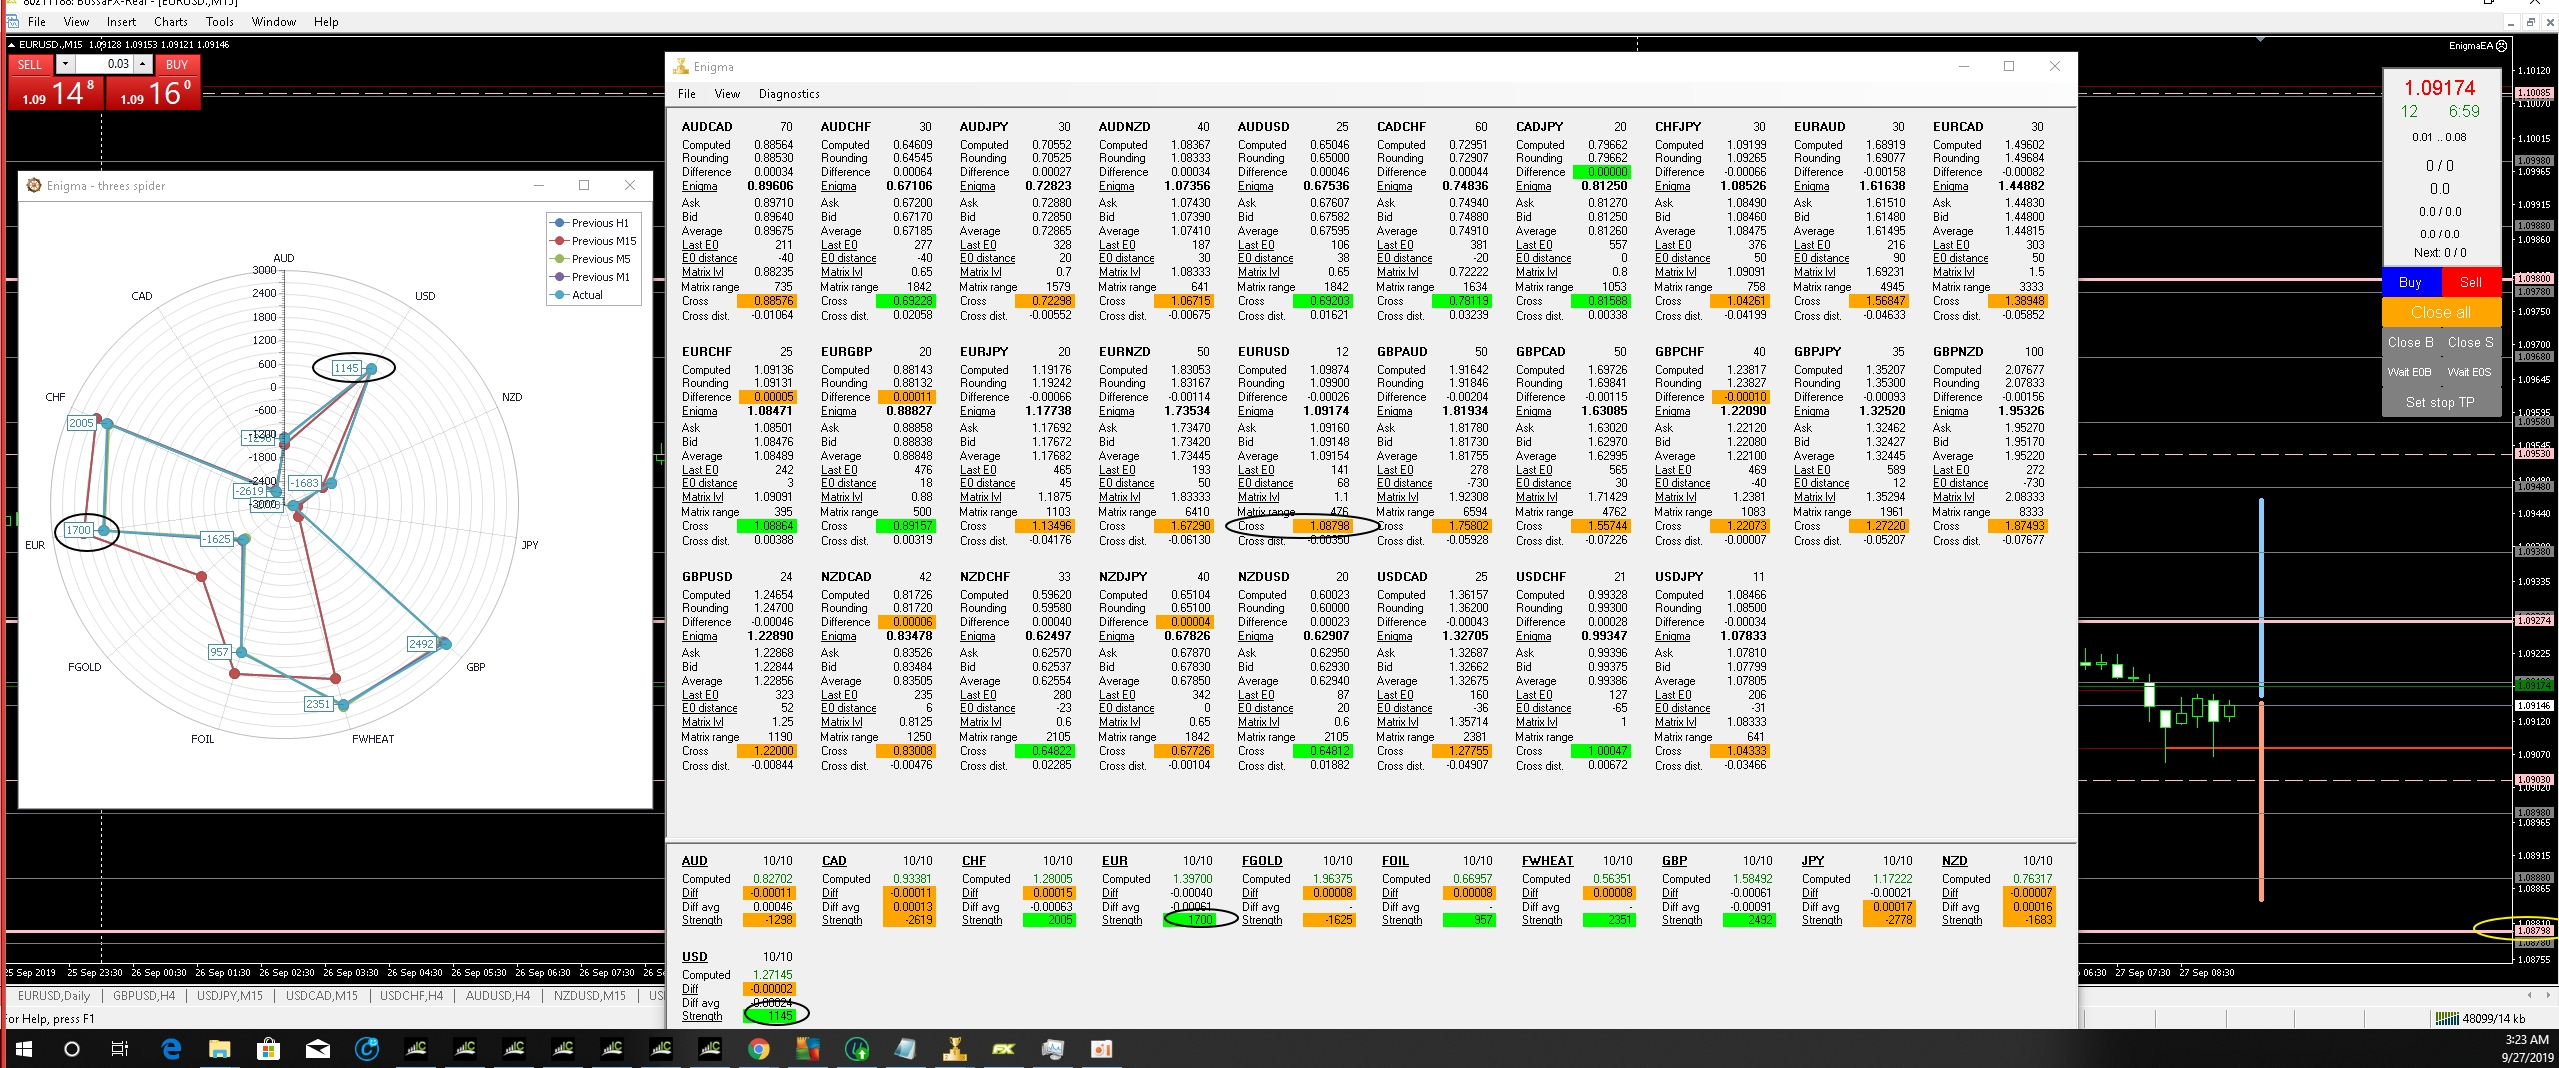
Task: Open the monitor chart taskbar icon
Action: click(1052, 1049)
